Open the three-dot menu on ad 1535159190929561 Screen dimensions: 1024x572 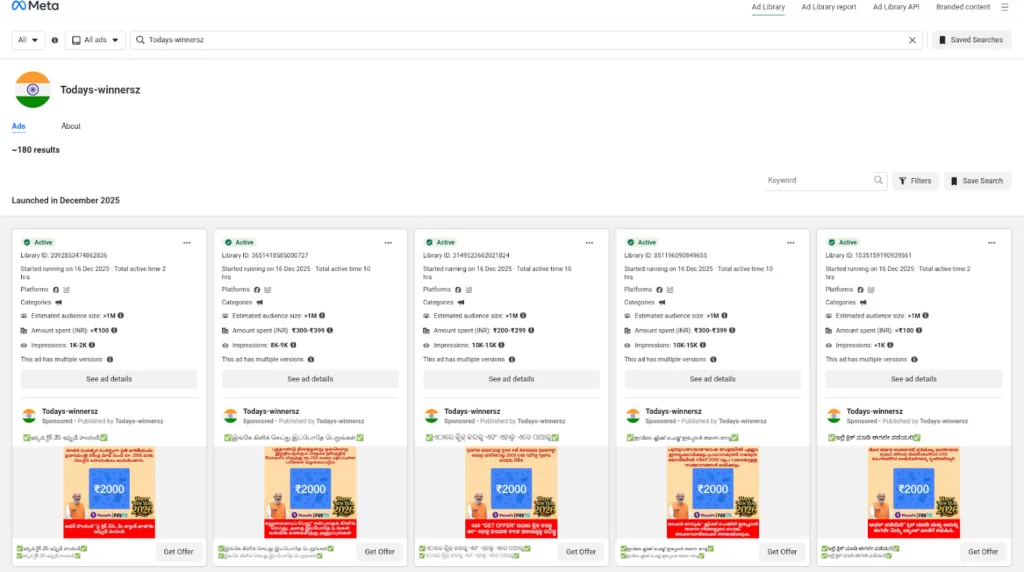(992, 242)
